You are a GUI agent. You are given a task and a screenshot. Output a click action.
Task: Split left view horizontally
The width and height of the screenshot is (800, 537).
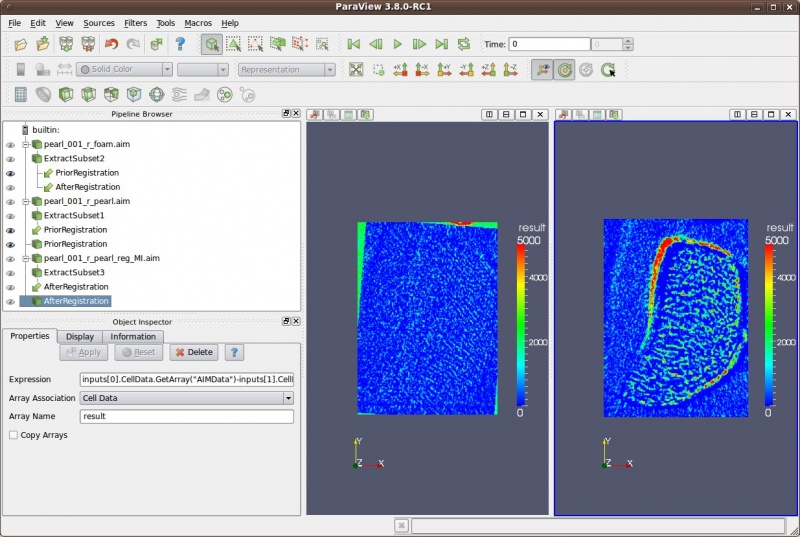(x=489, y=114)
